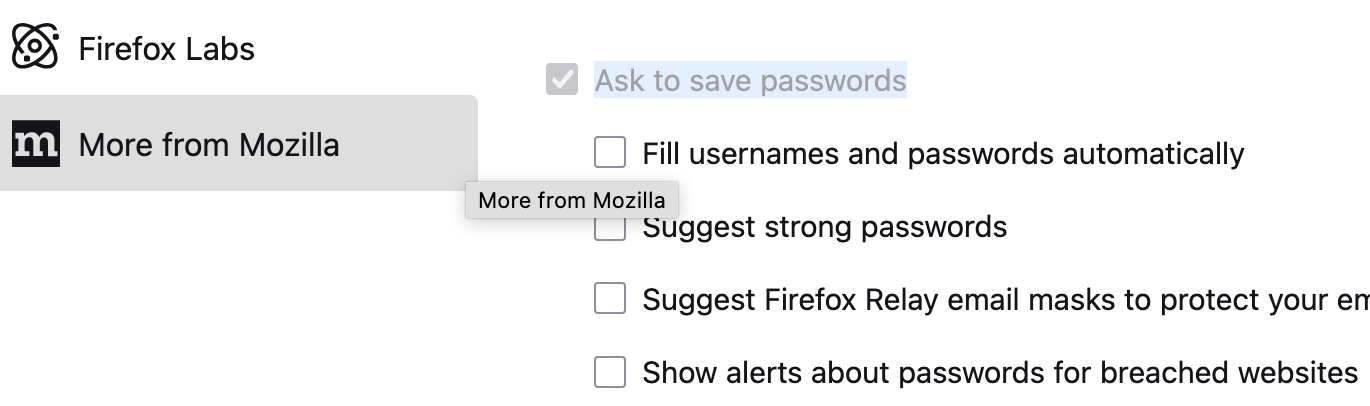Open the Firefox Labs settings category
The width and height of the screenshot is (1370, 406).
pyautogui.click(x=166, y=48)
